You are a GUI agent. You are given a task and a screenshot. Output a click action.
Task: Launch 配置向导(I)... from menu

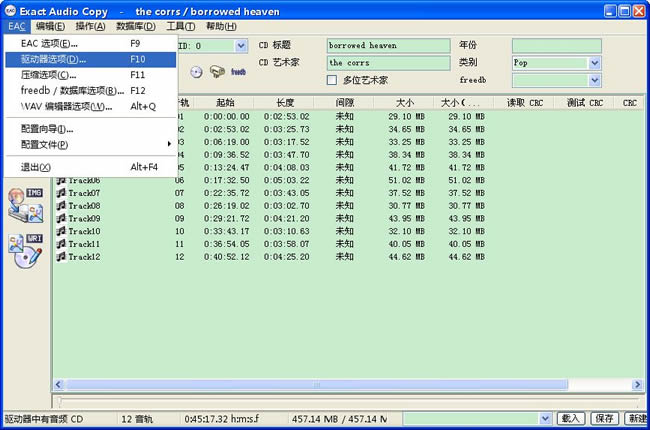point(90,129)
